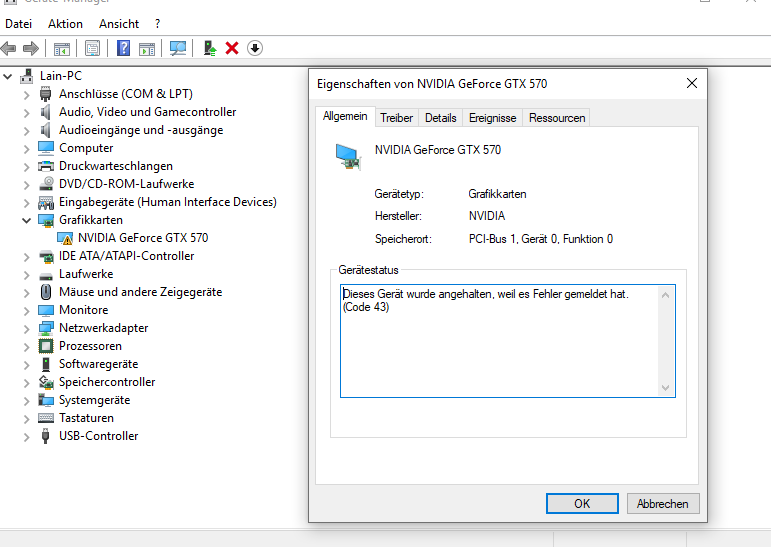
Task: Open the Datei menu
Action: [x=19, y=24]
